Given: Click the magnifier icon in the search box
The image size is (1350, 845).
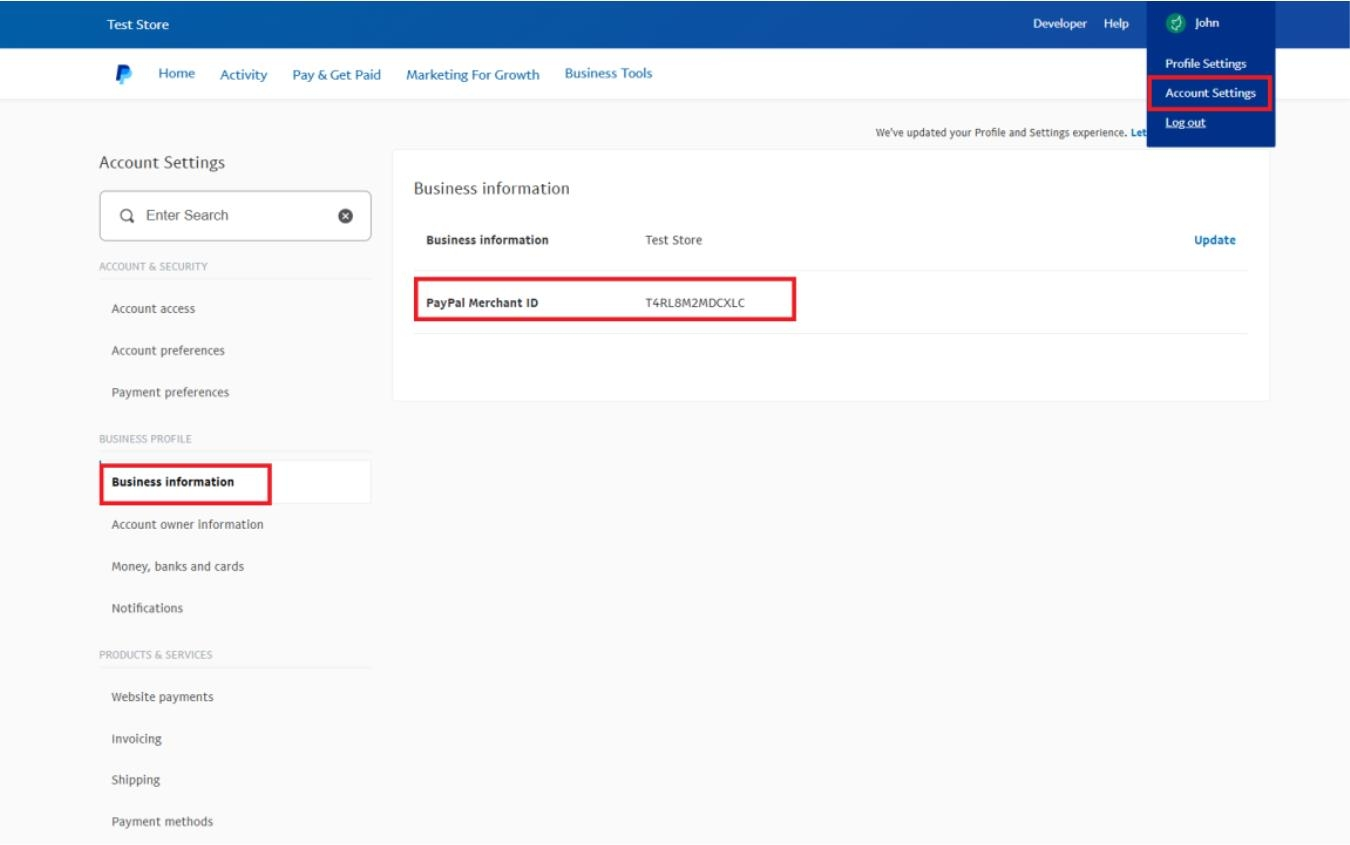Looking at the screenshot, I should (x=127, y=216).
